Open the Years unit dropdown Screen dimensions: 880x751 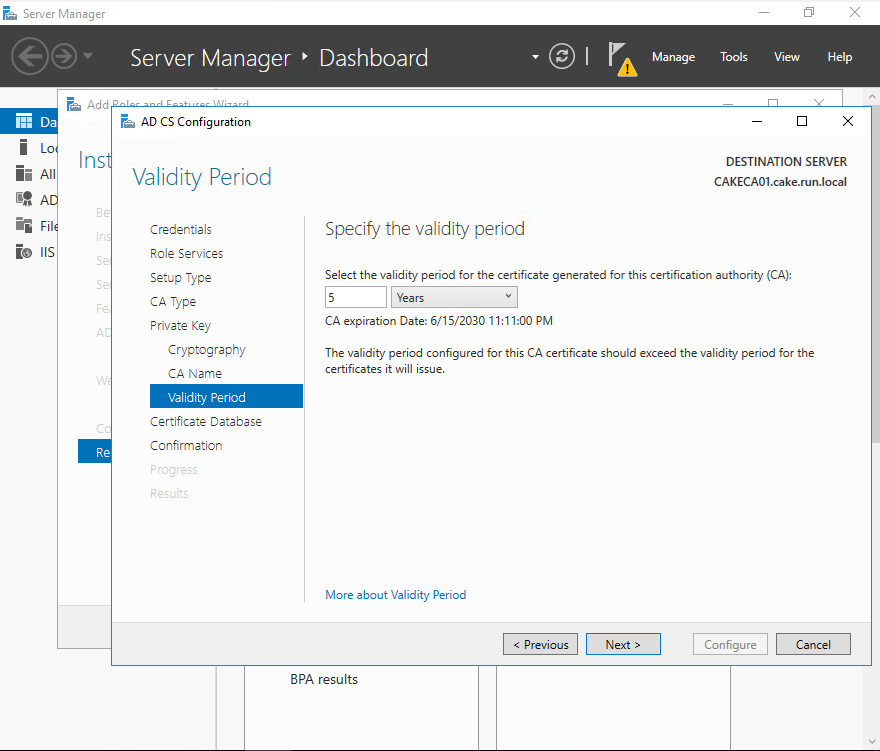[454, 297]
